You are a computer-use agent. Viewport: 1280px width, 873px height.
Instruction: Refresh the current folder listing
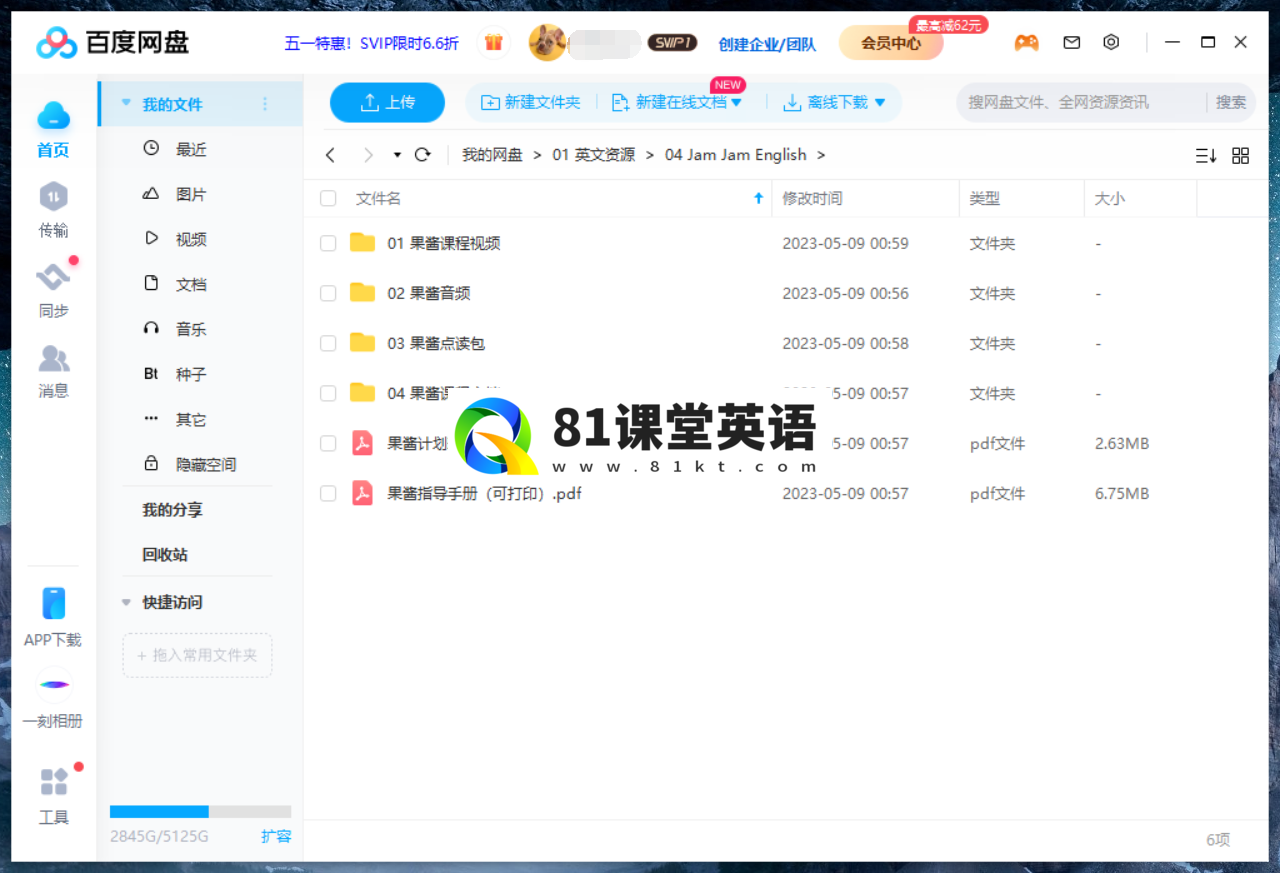click(422, 155)
